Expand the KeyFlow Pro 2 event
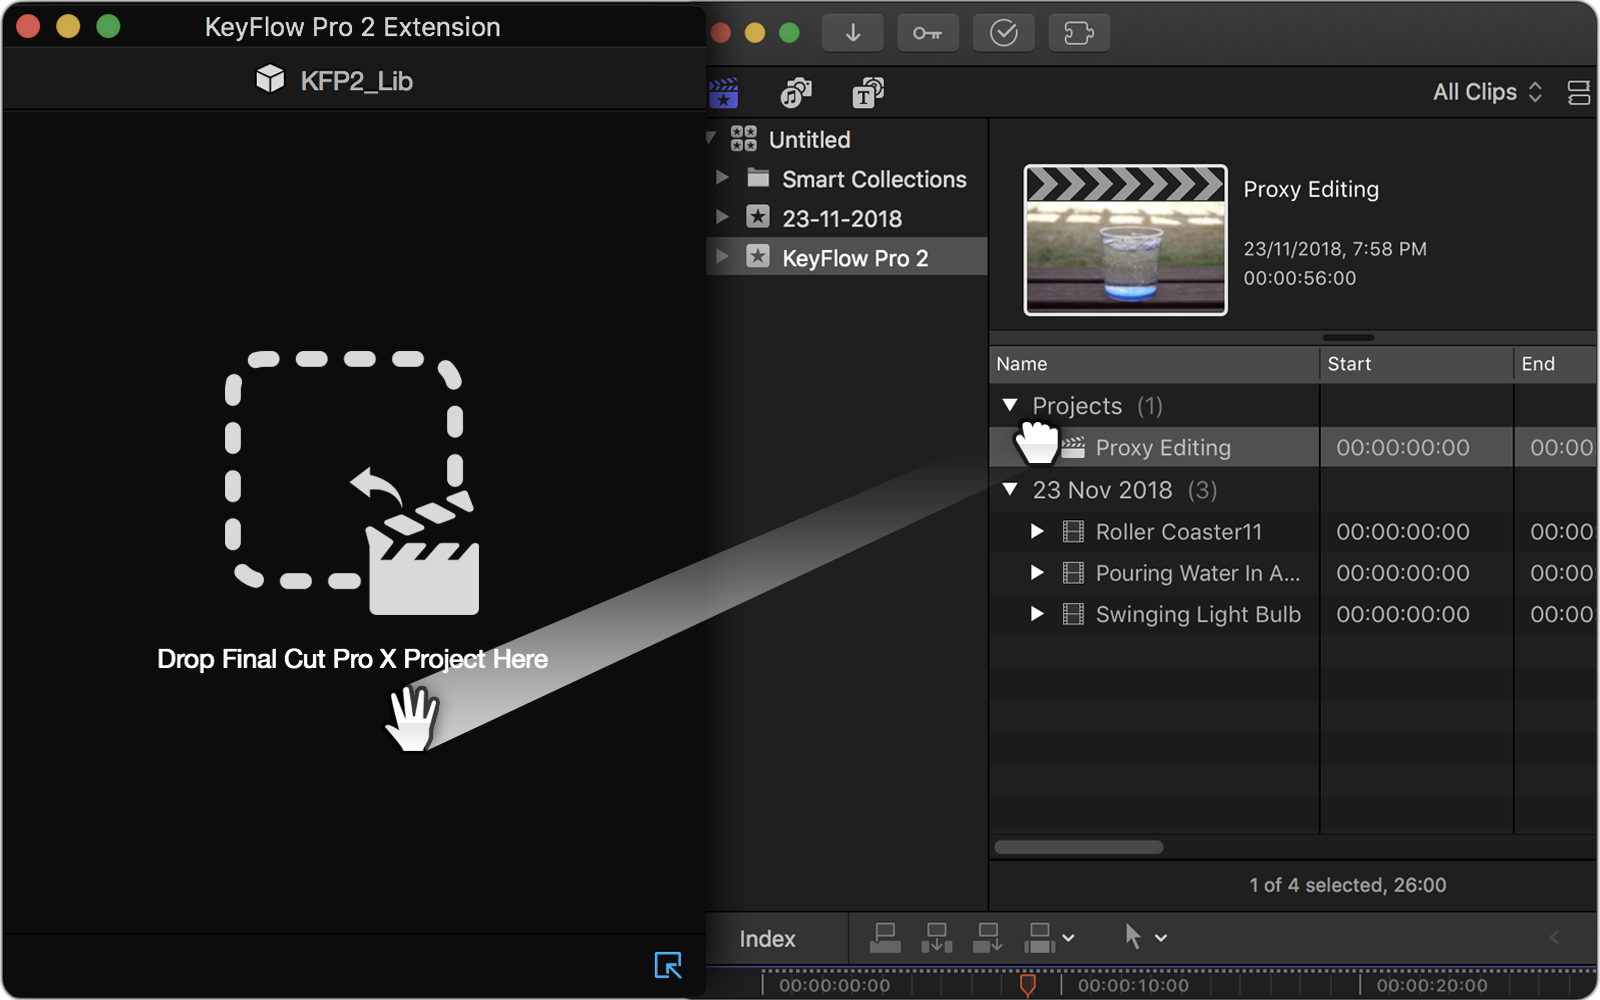 723,257
